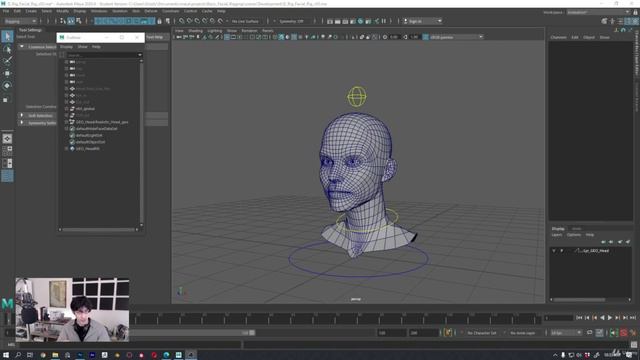This screenshot has height=360, width=640.
Task: Expand the Symmetry Settings section
Action: click(x=22, y=122)
